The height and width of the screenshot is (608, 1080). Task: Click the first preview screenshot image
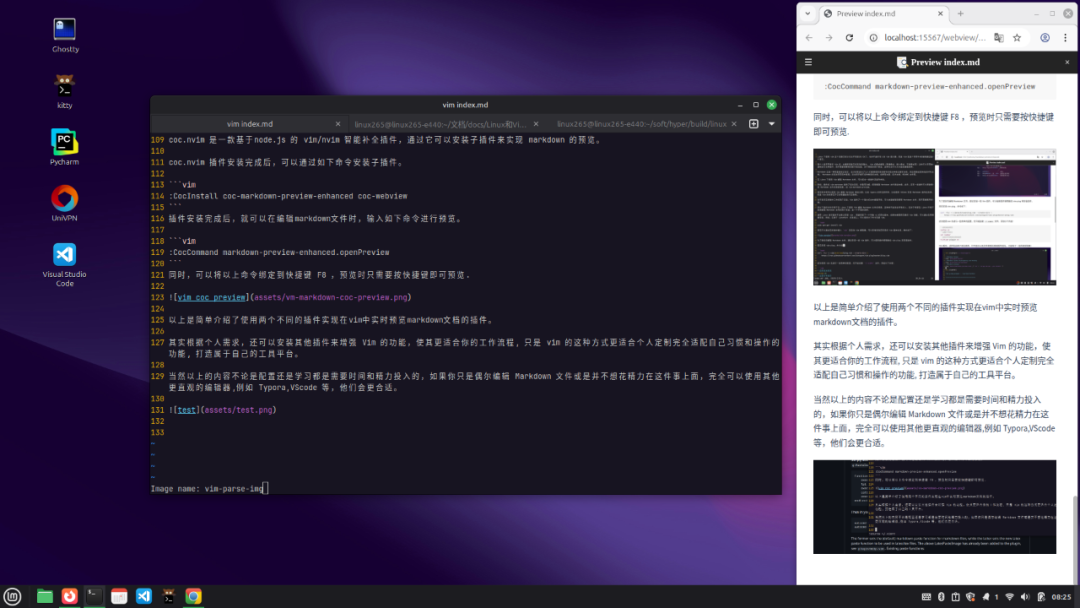935,217
